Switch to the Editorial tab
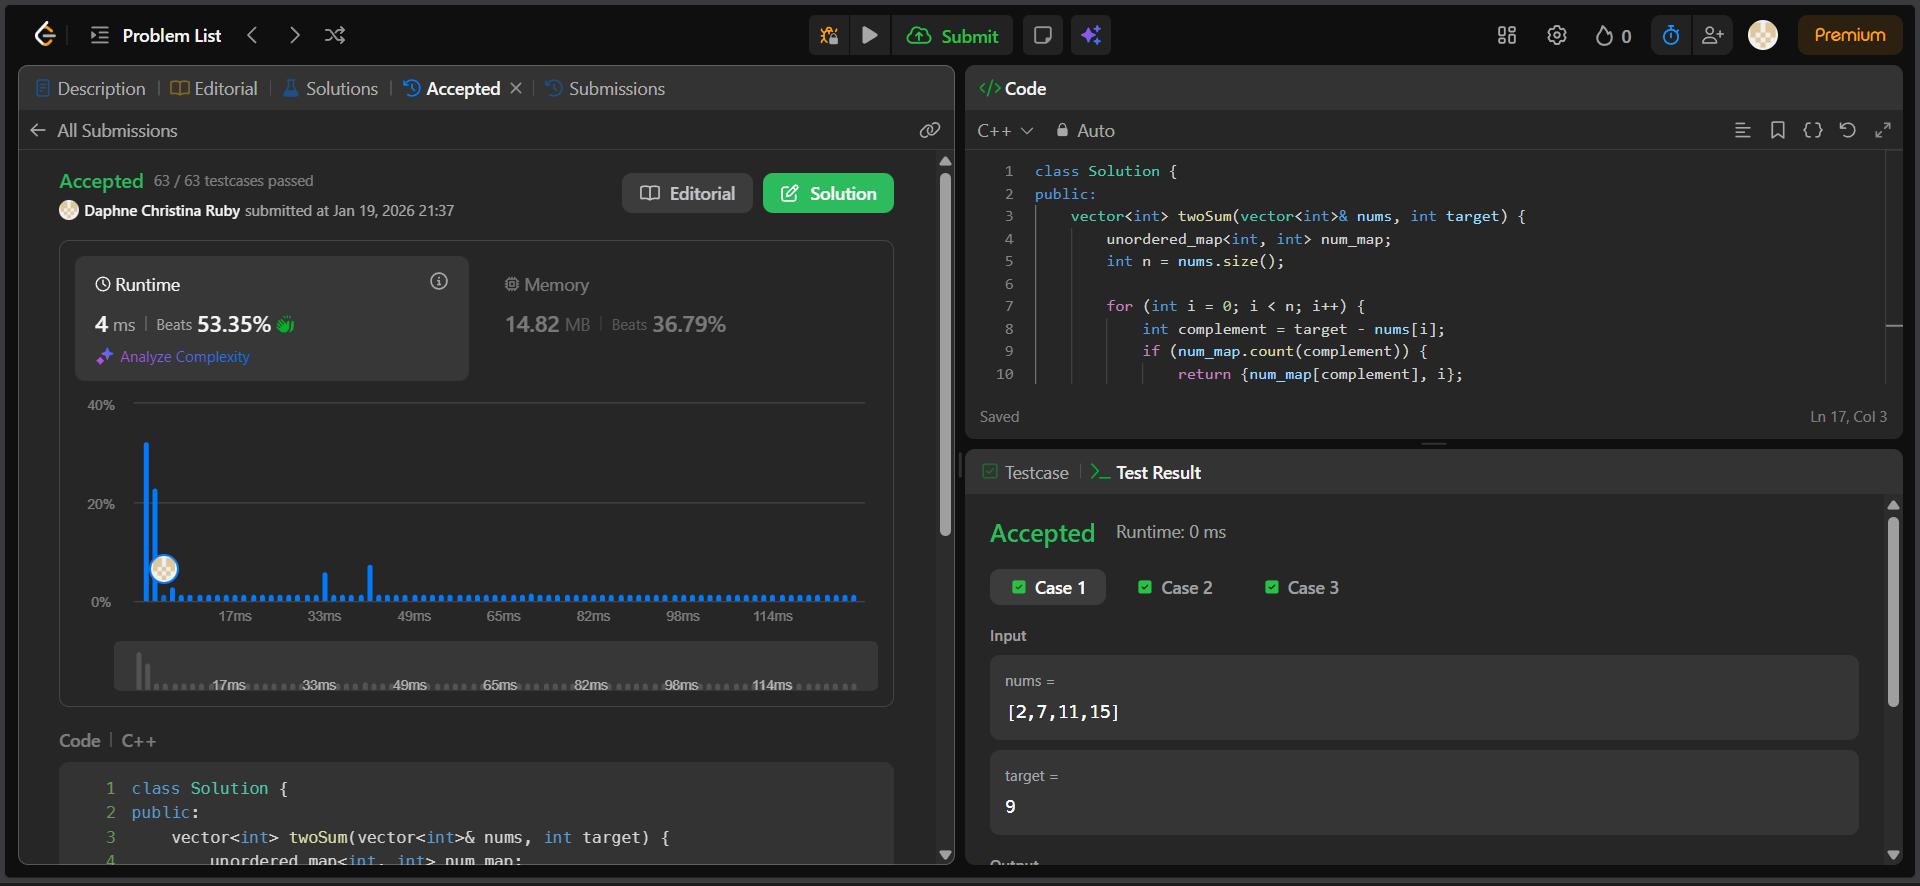This screenshot has width=1920, height=886. tap(214, 89)
